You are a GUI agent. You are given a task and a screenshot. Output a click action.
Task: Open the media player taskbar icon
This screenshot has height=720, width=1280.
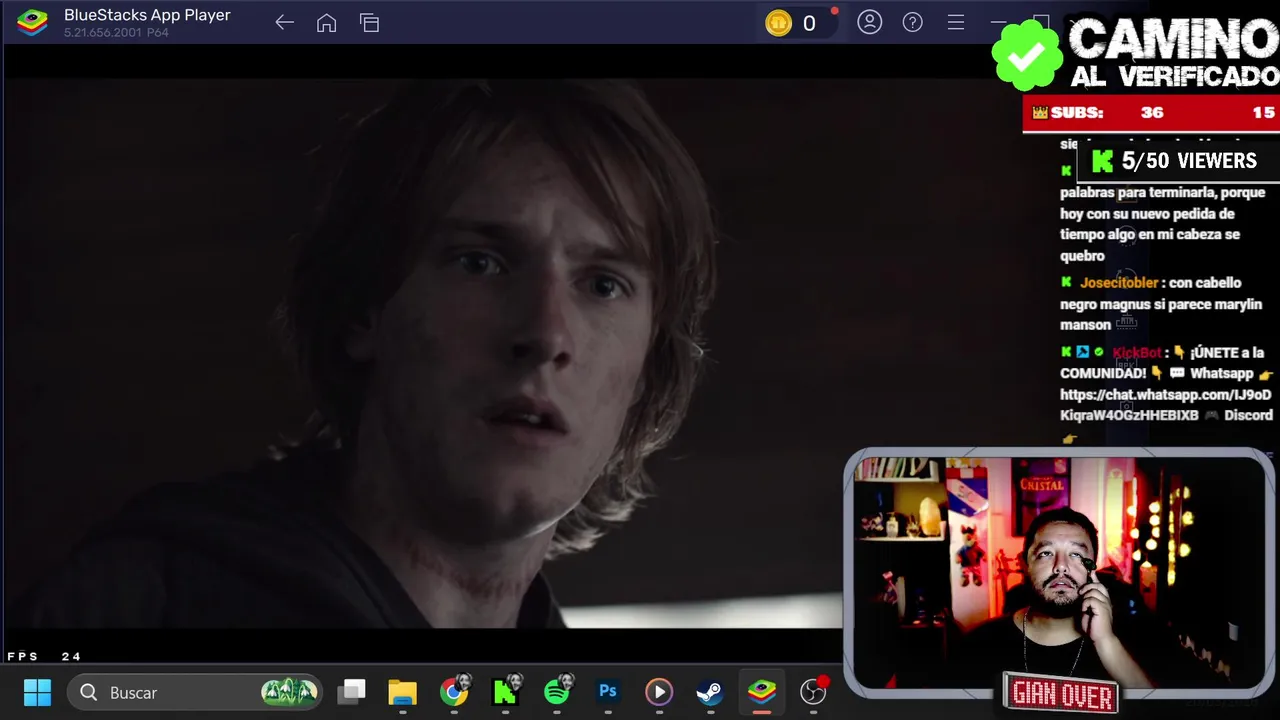tap(658, 692)
